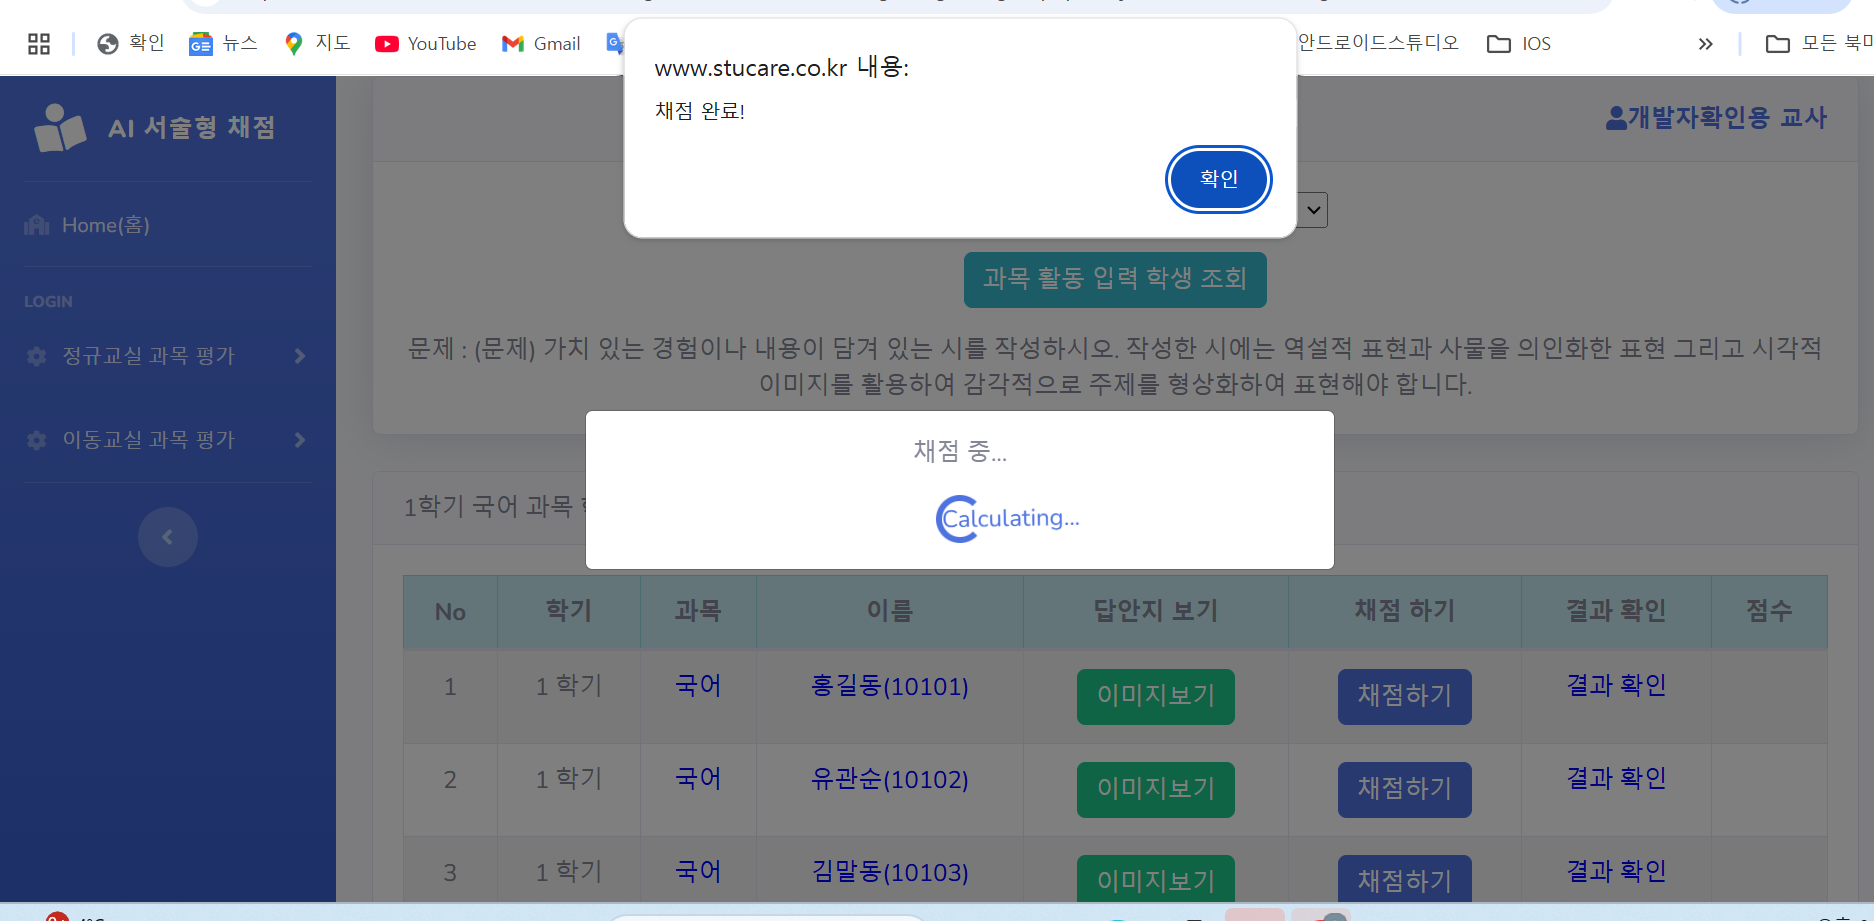The width and height of the screenshot is (1874, 921).
Task: Click 채점하기 for 유관순(10102)
Action: pyautogui.click(x=1405, y=789)
